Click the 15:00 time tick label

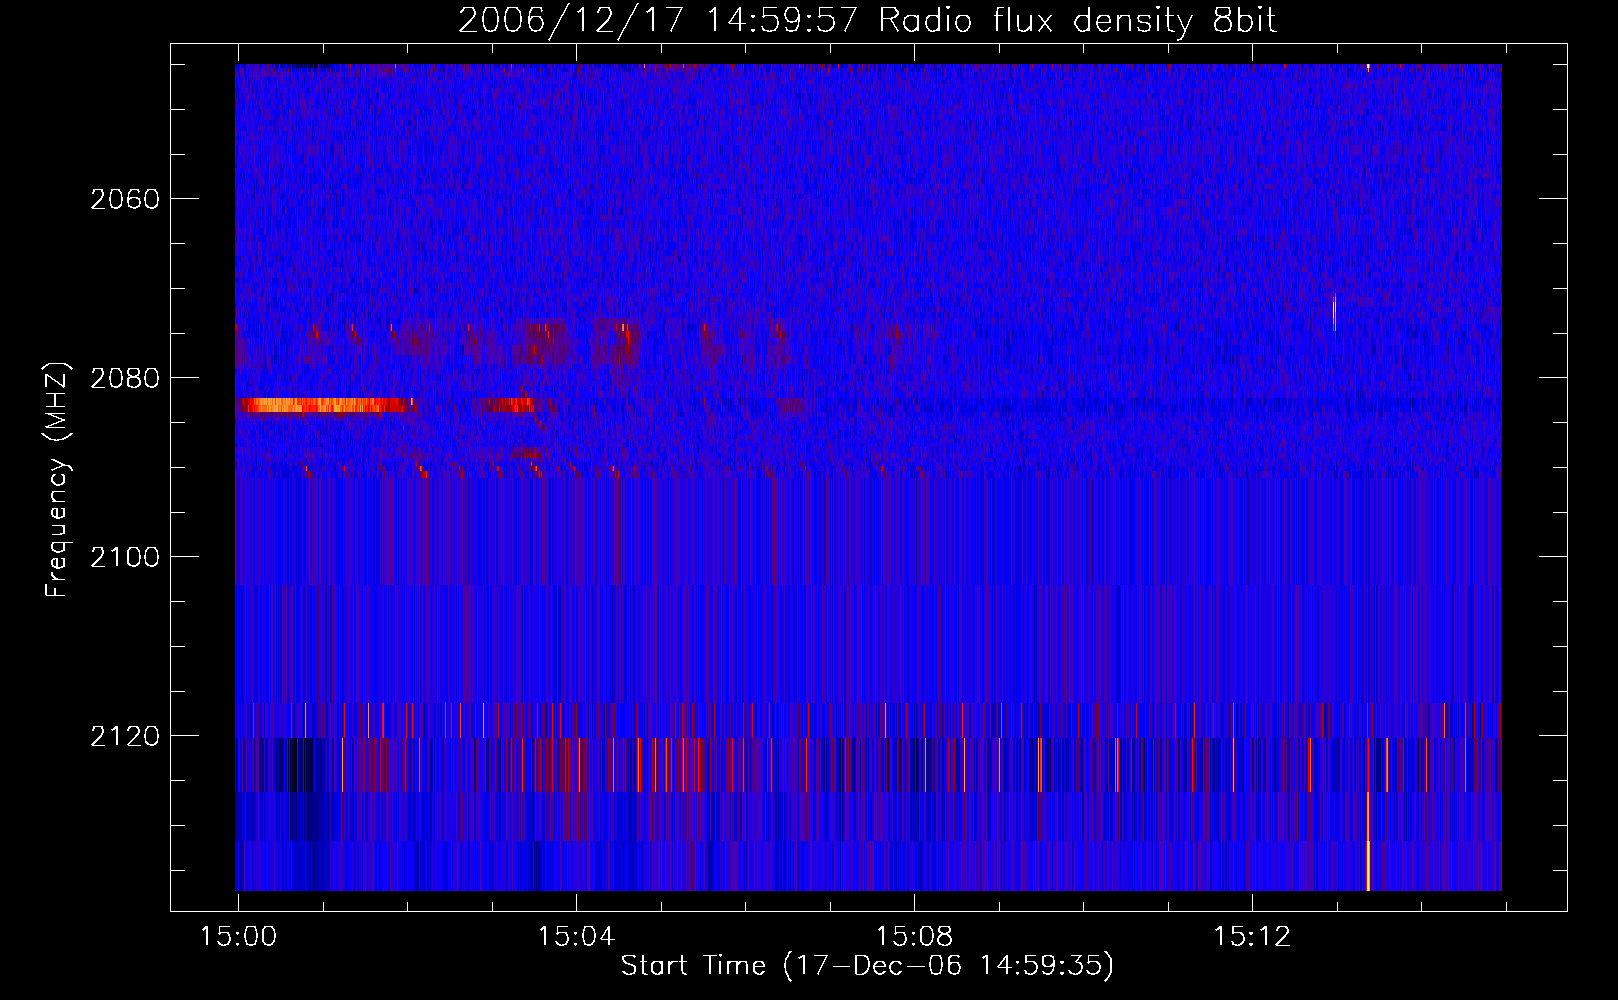[238, 937]
